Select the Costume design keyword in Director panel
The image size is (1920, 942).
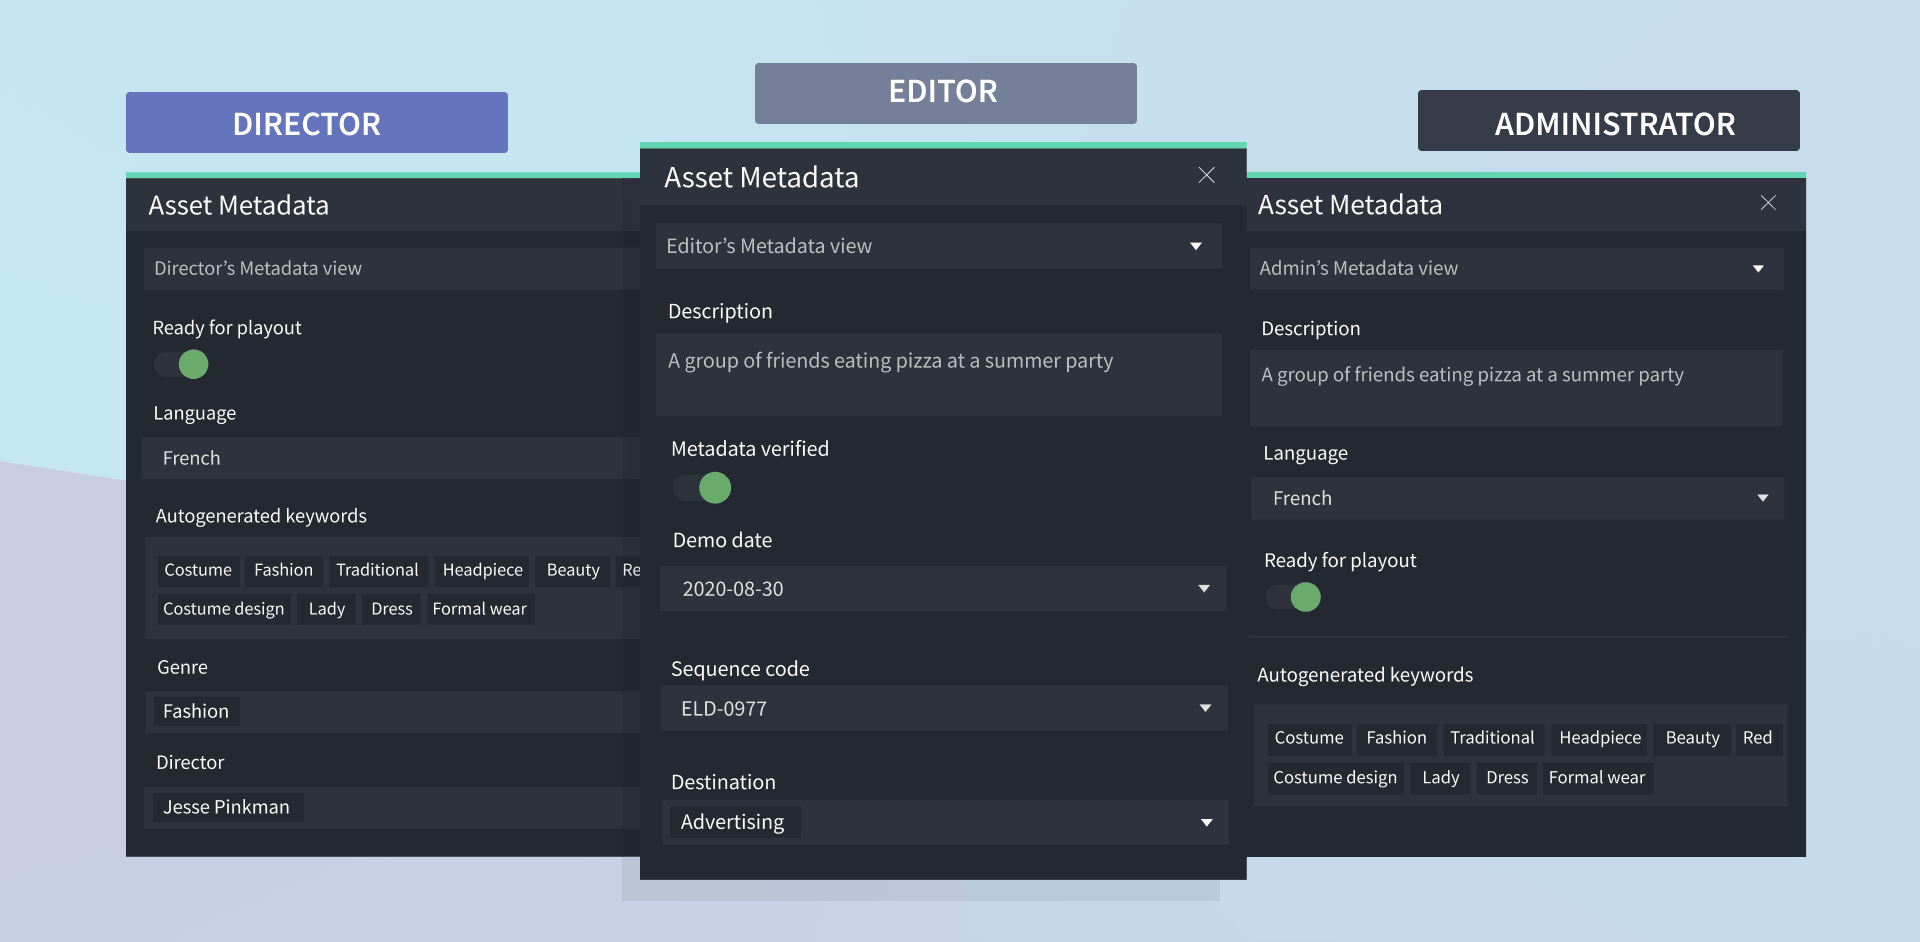pyautogui.click(x=223, y=609)
